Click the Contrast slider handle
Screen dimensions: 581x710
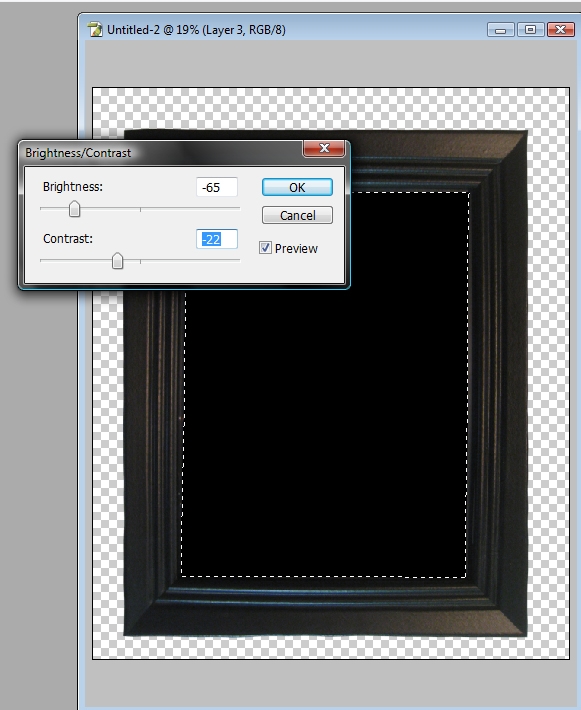[x=117, y=261]
